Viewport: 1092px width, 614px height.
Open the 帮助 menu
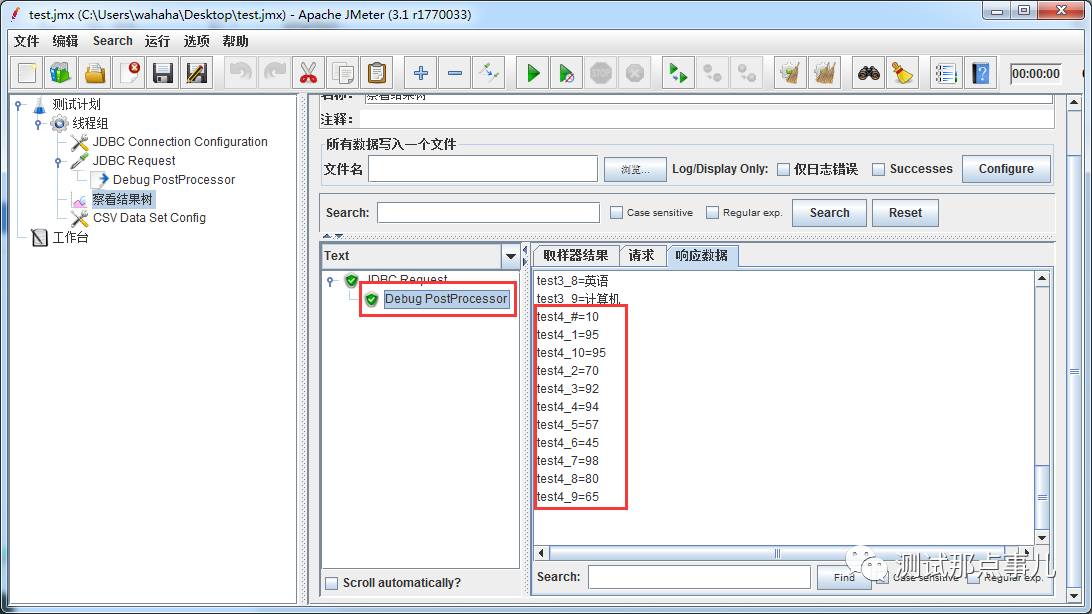click(x=235, y=41)
